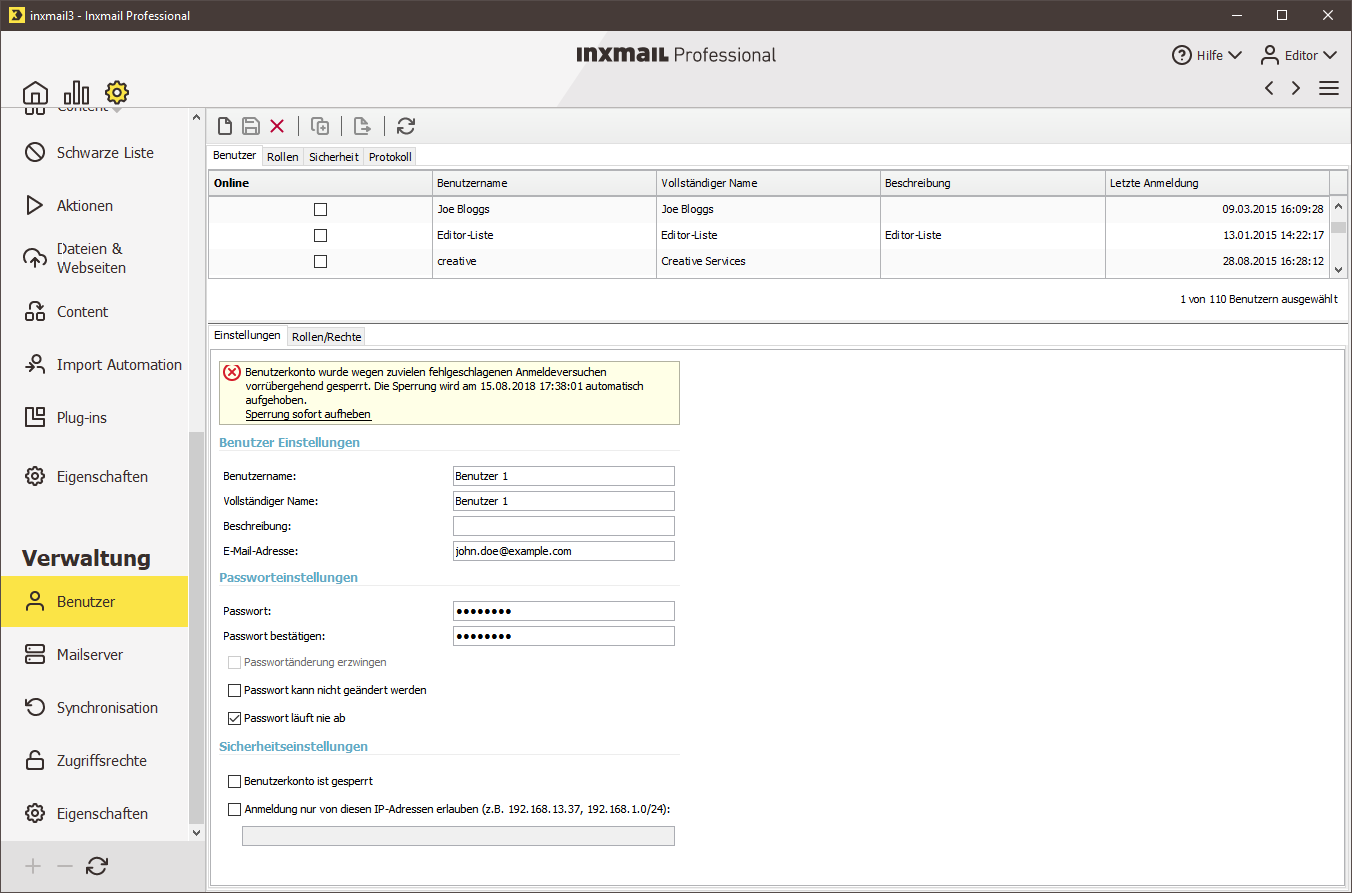Screen dimensions: 1352x893
Task: Open the Hilfe dropdown menu
Action: coord(1207,55)
